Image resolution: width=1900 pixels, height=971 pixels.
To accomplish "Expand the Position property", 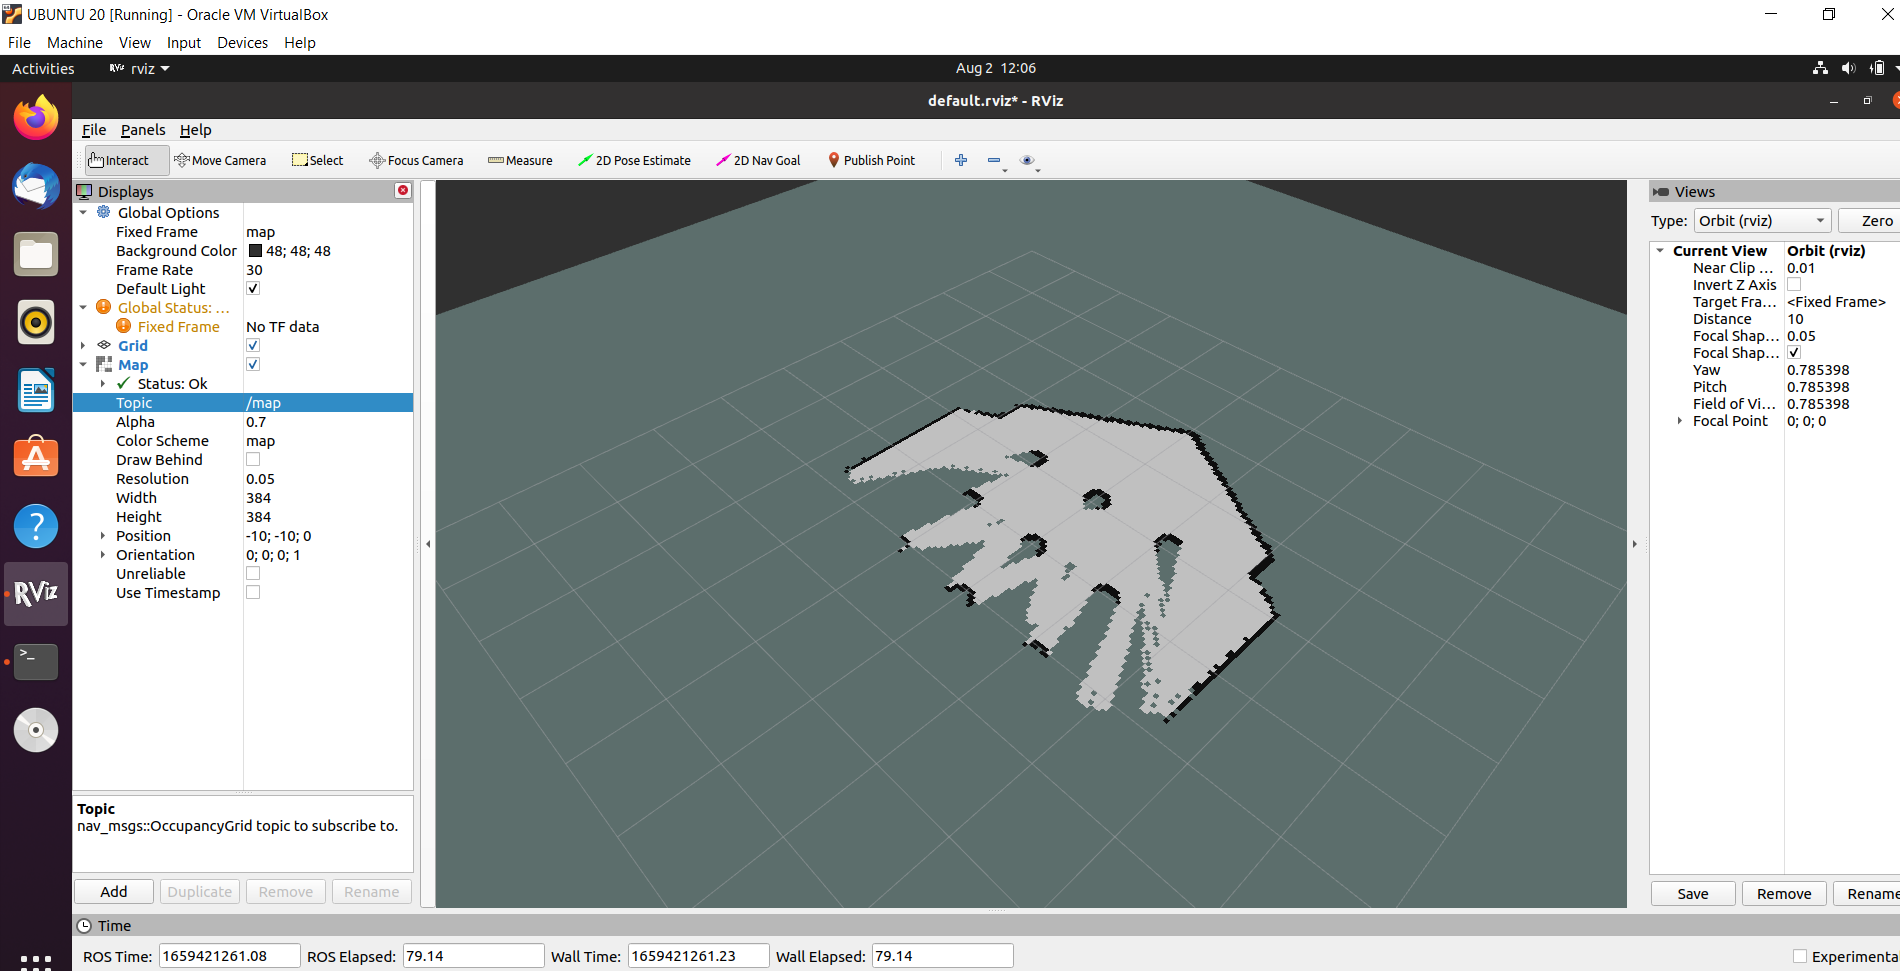I will point(103,535).
